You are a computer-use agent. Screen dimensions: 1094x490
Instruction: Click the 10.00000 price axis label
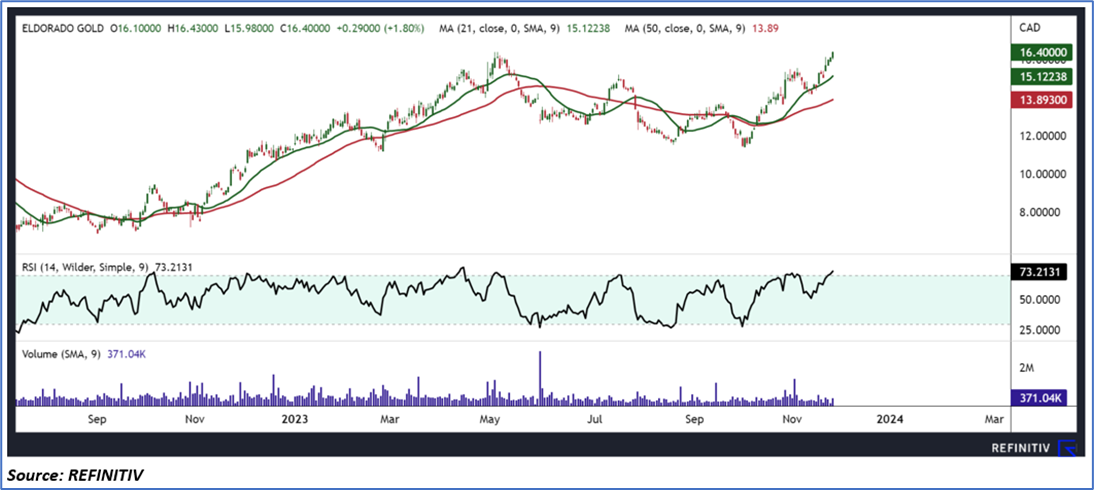(1042, 175)
